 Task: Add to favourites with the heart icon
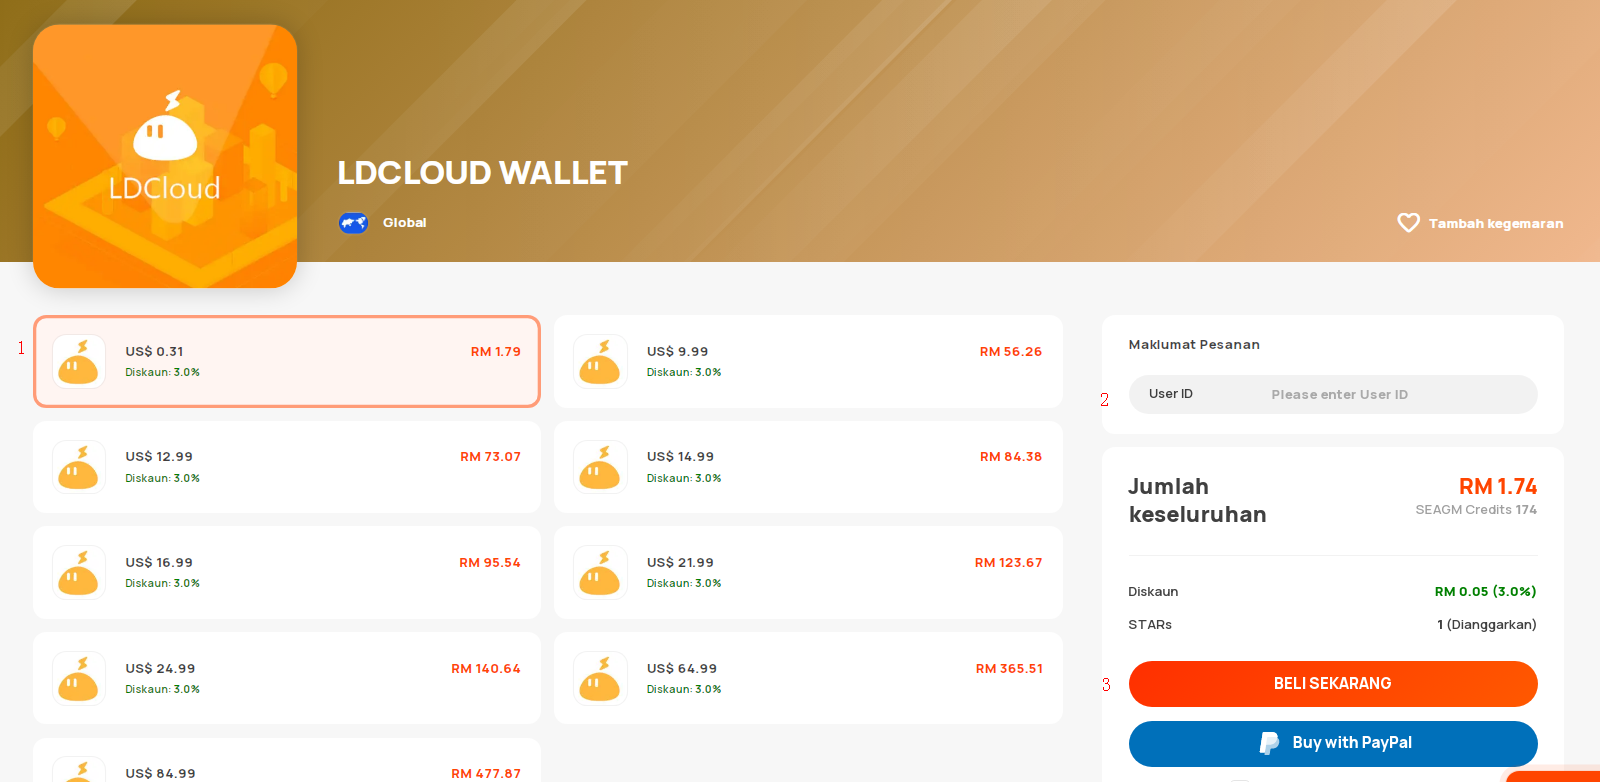1408,223
